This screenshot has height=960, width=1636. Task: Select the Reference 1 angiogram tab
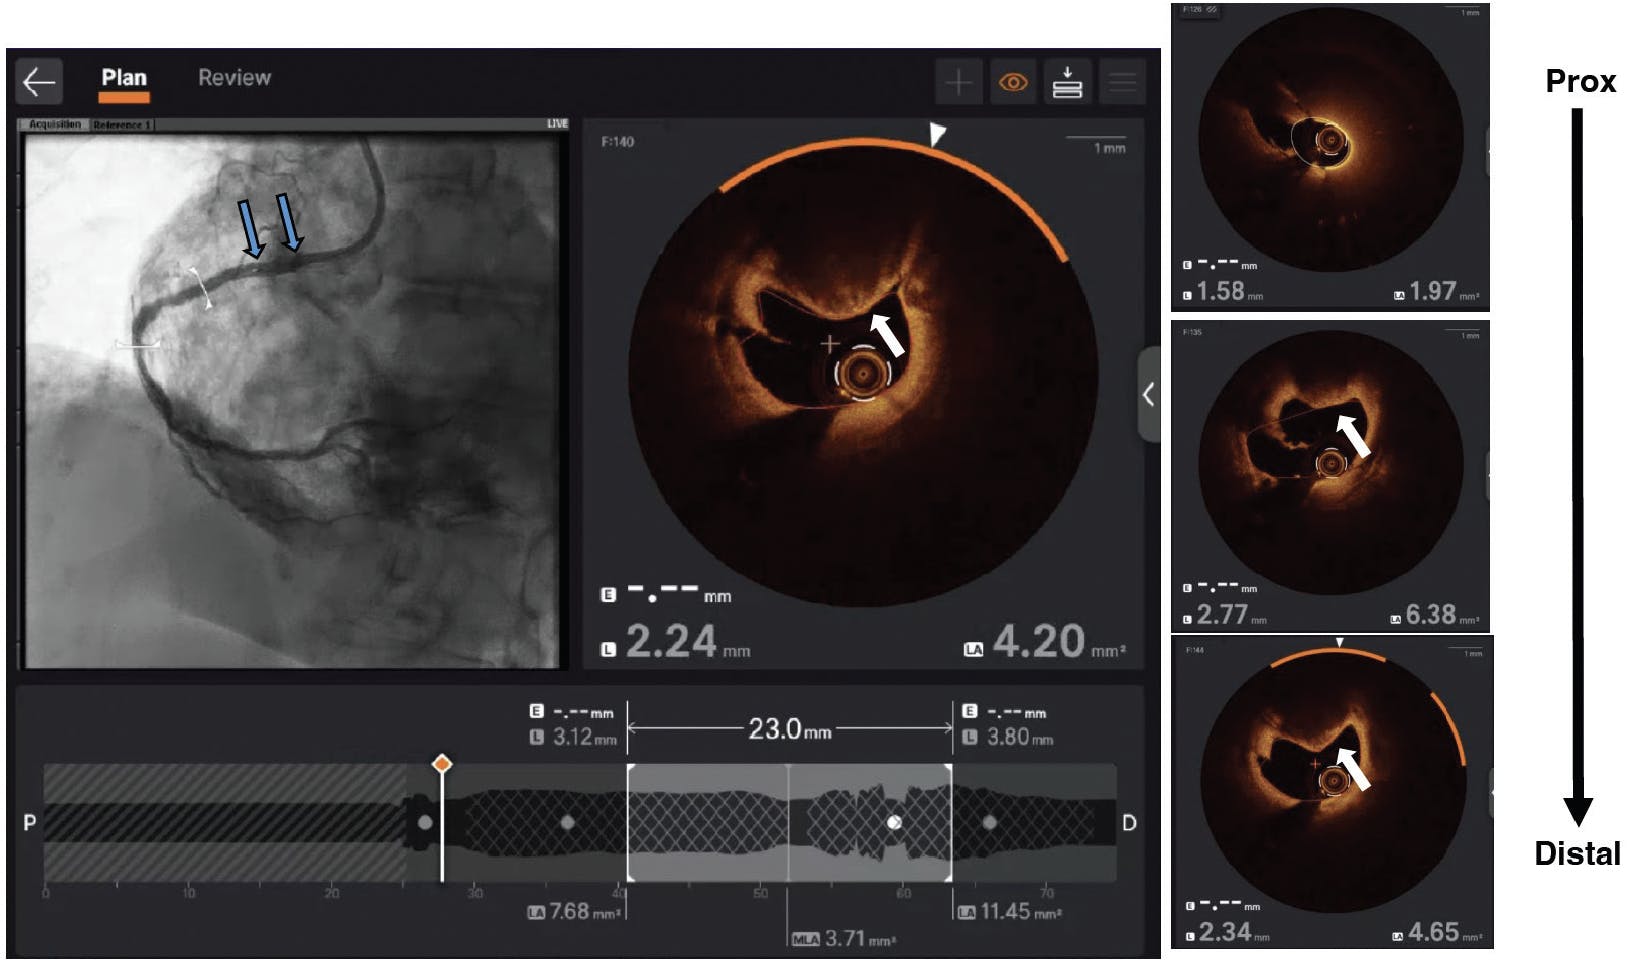tap(122, 125)
